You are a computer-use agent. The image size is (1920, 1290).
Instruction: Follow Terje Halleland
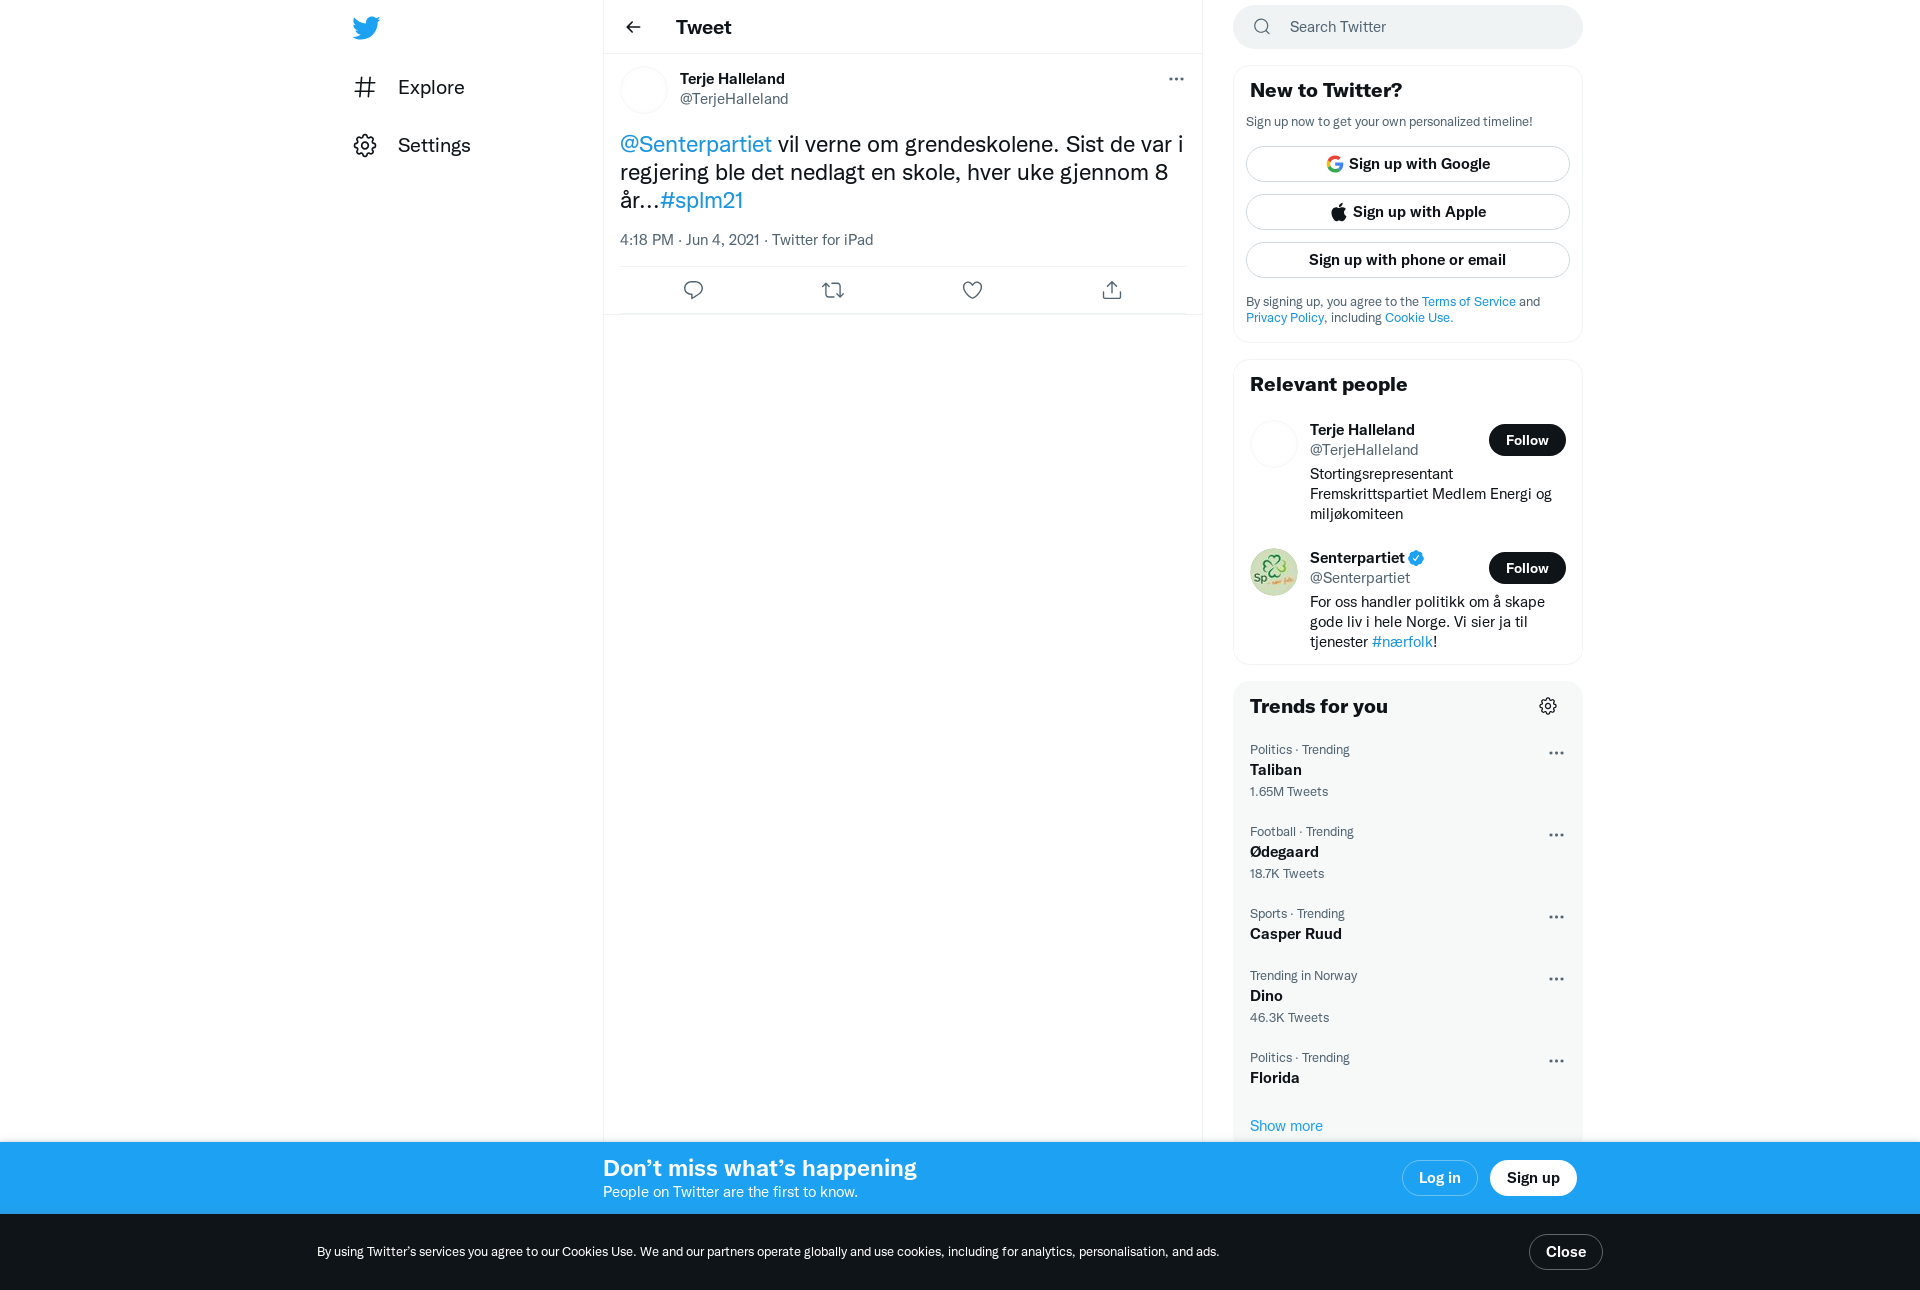coord(1527,440)
